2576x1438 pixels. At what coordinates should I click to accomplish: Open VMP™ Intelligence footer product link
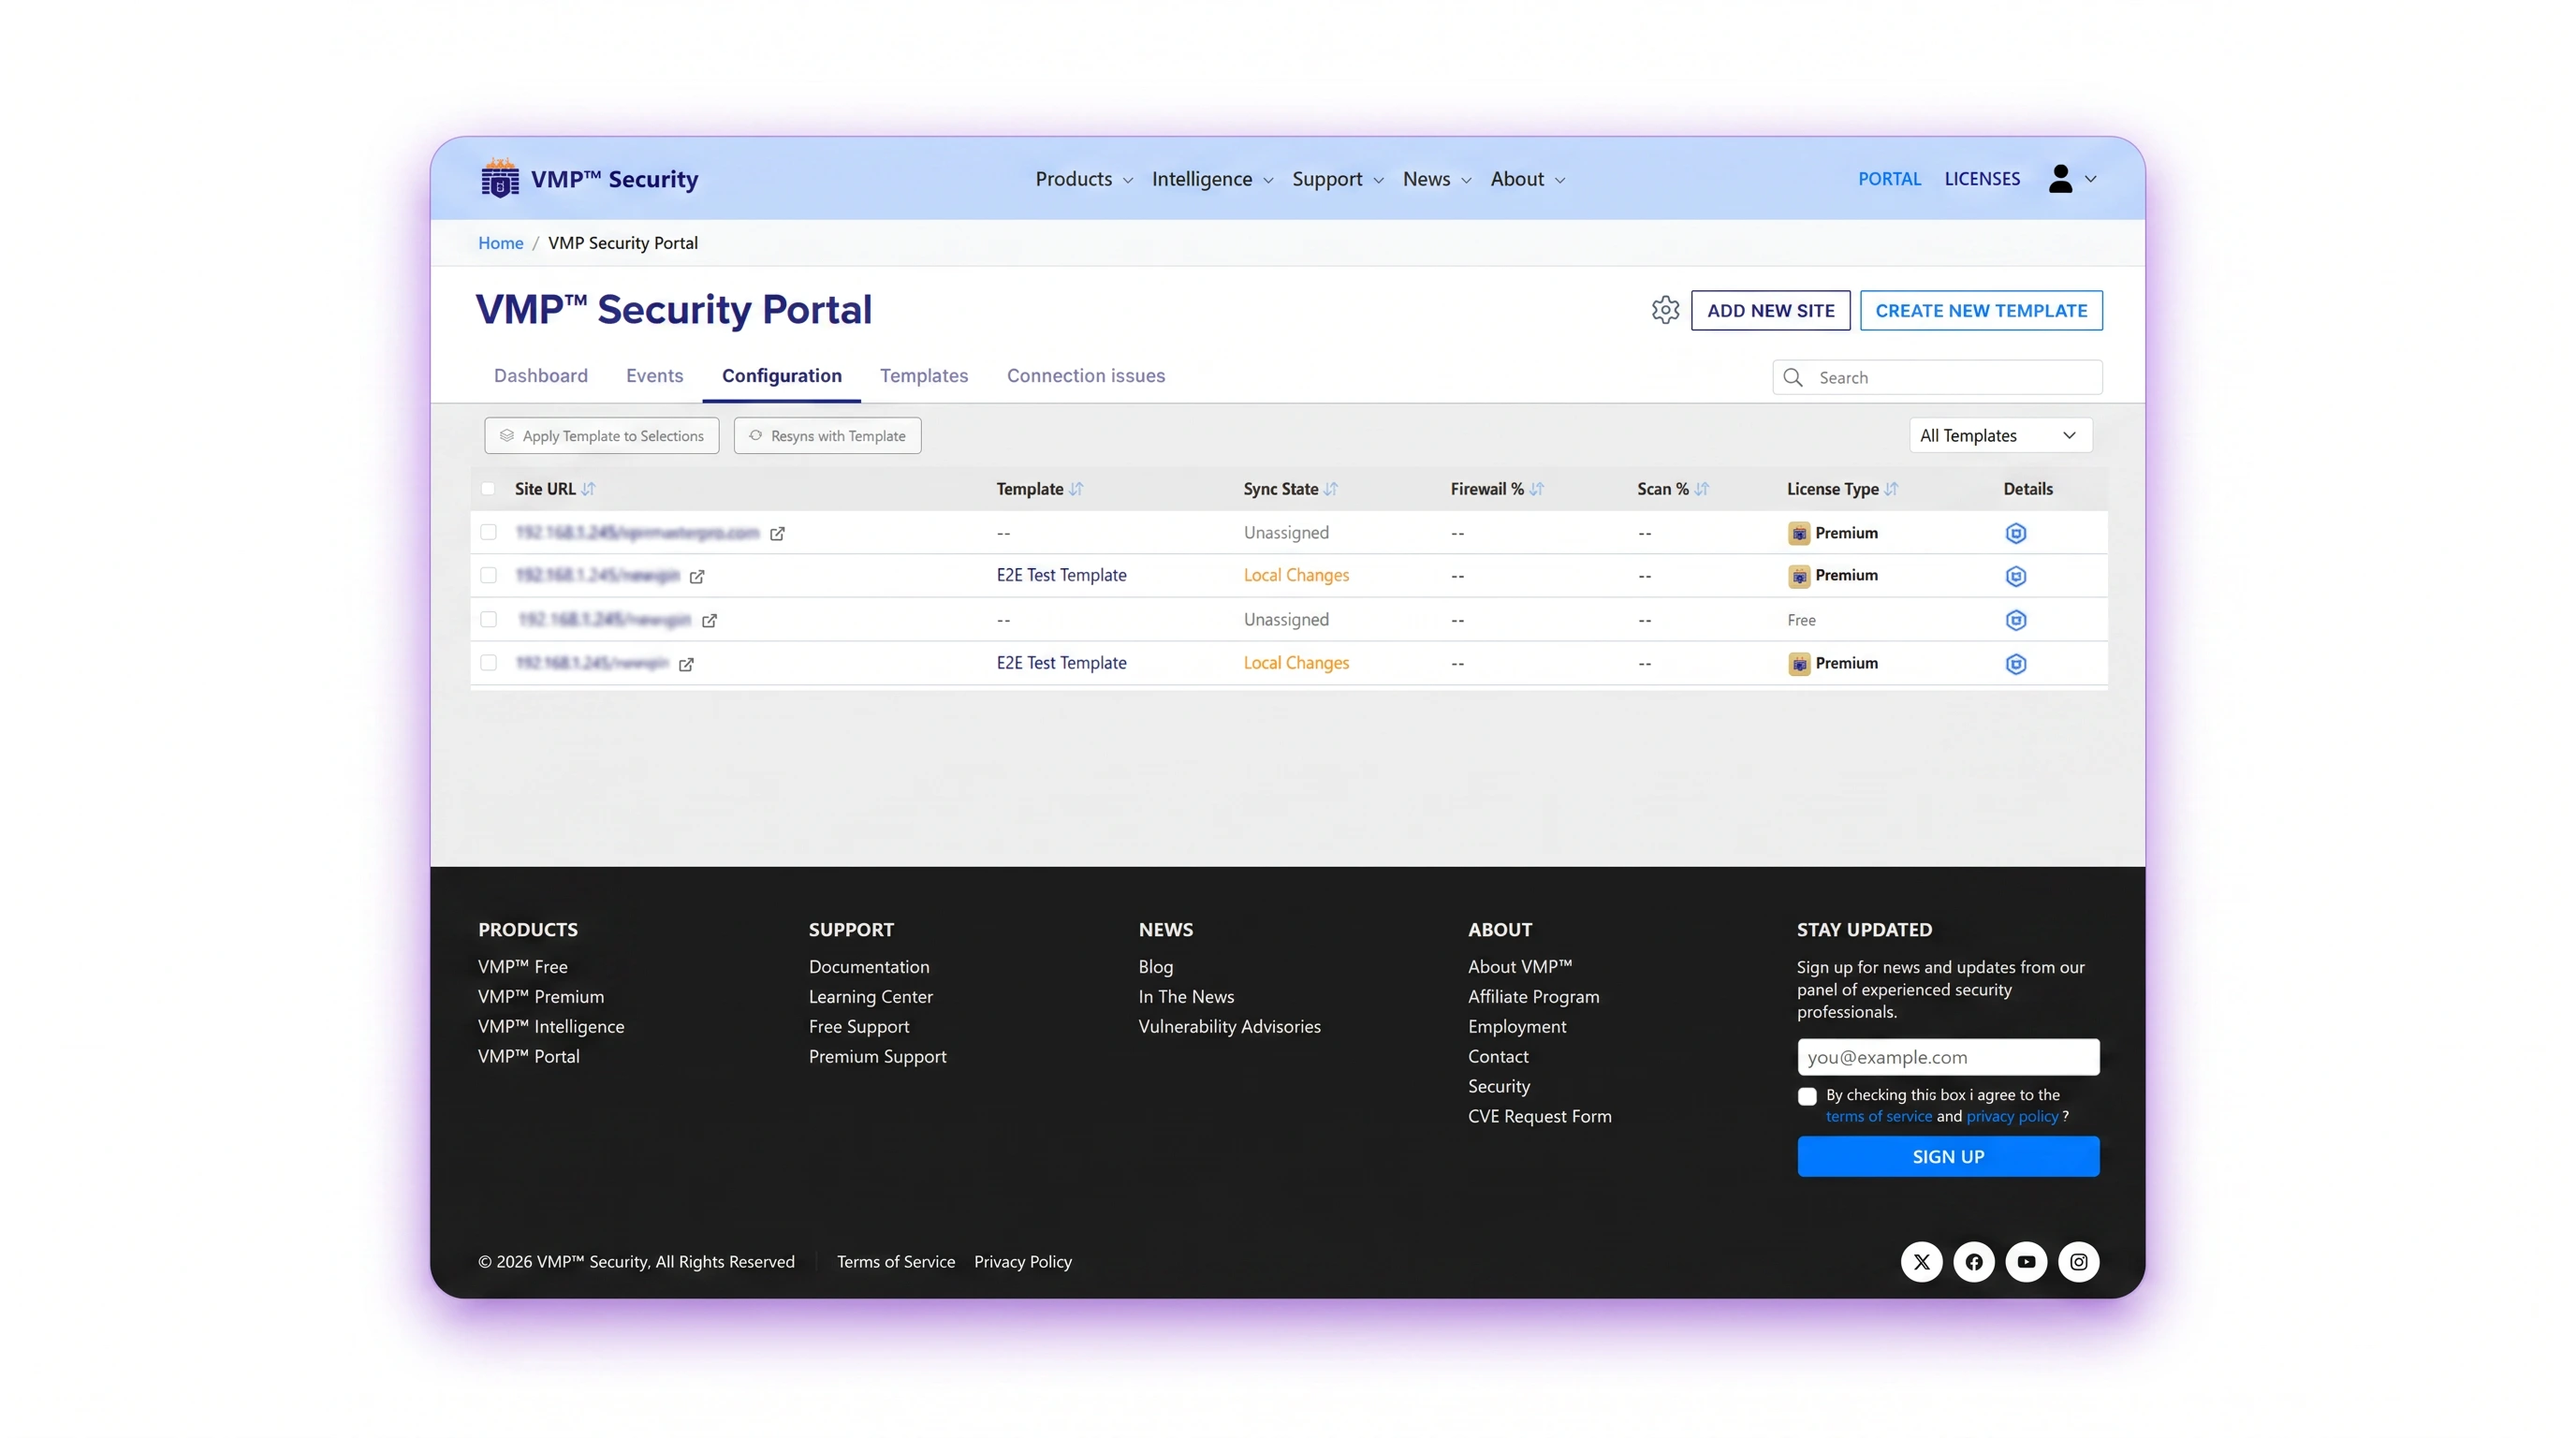(551, 1027)
